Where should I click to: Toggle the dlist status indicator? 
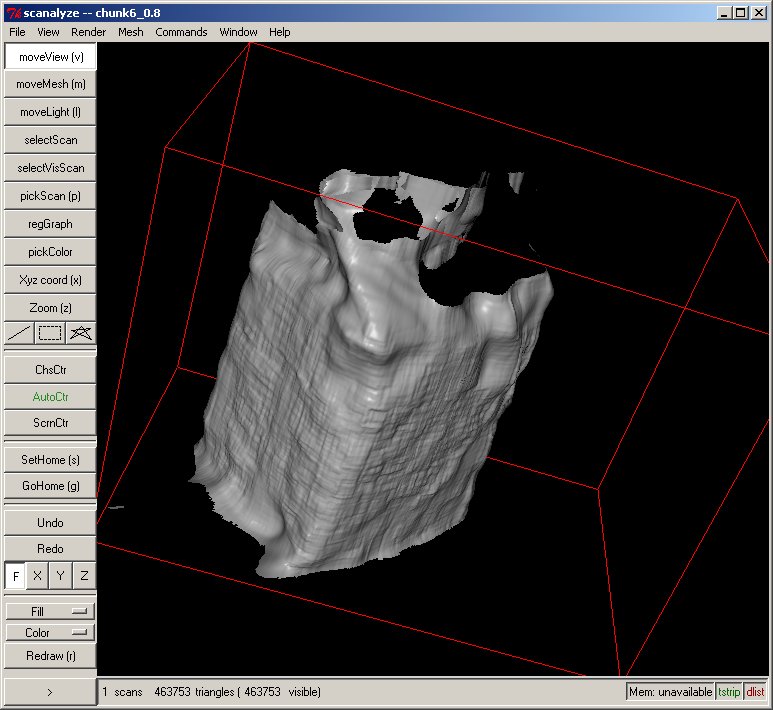pos(755,692)
